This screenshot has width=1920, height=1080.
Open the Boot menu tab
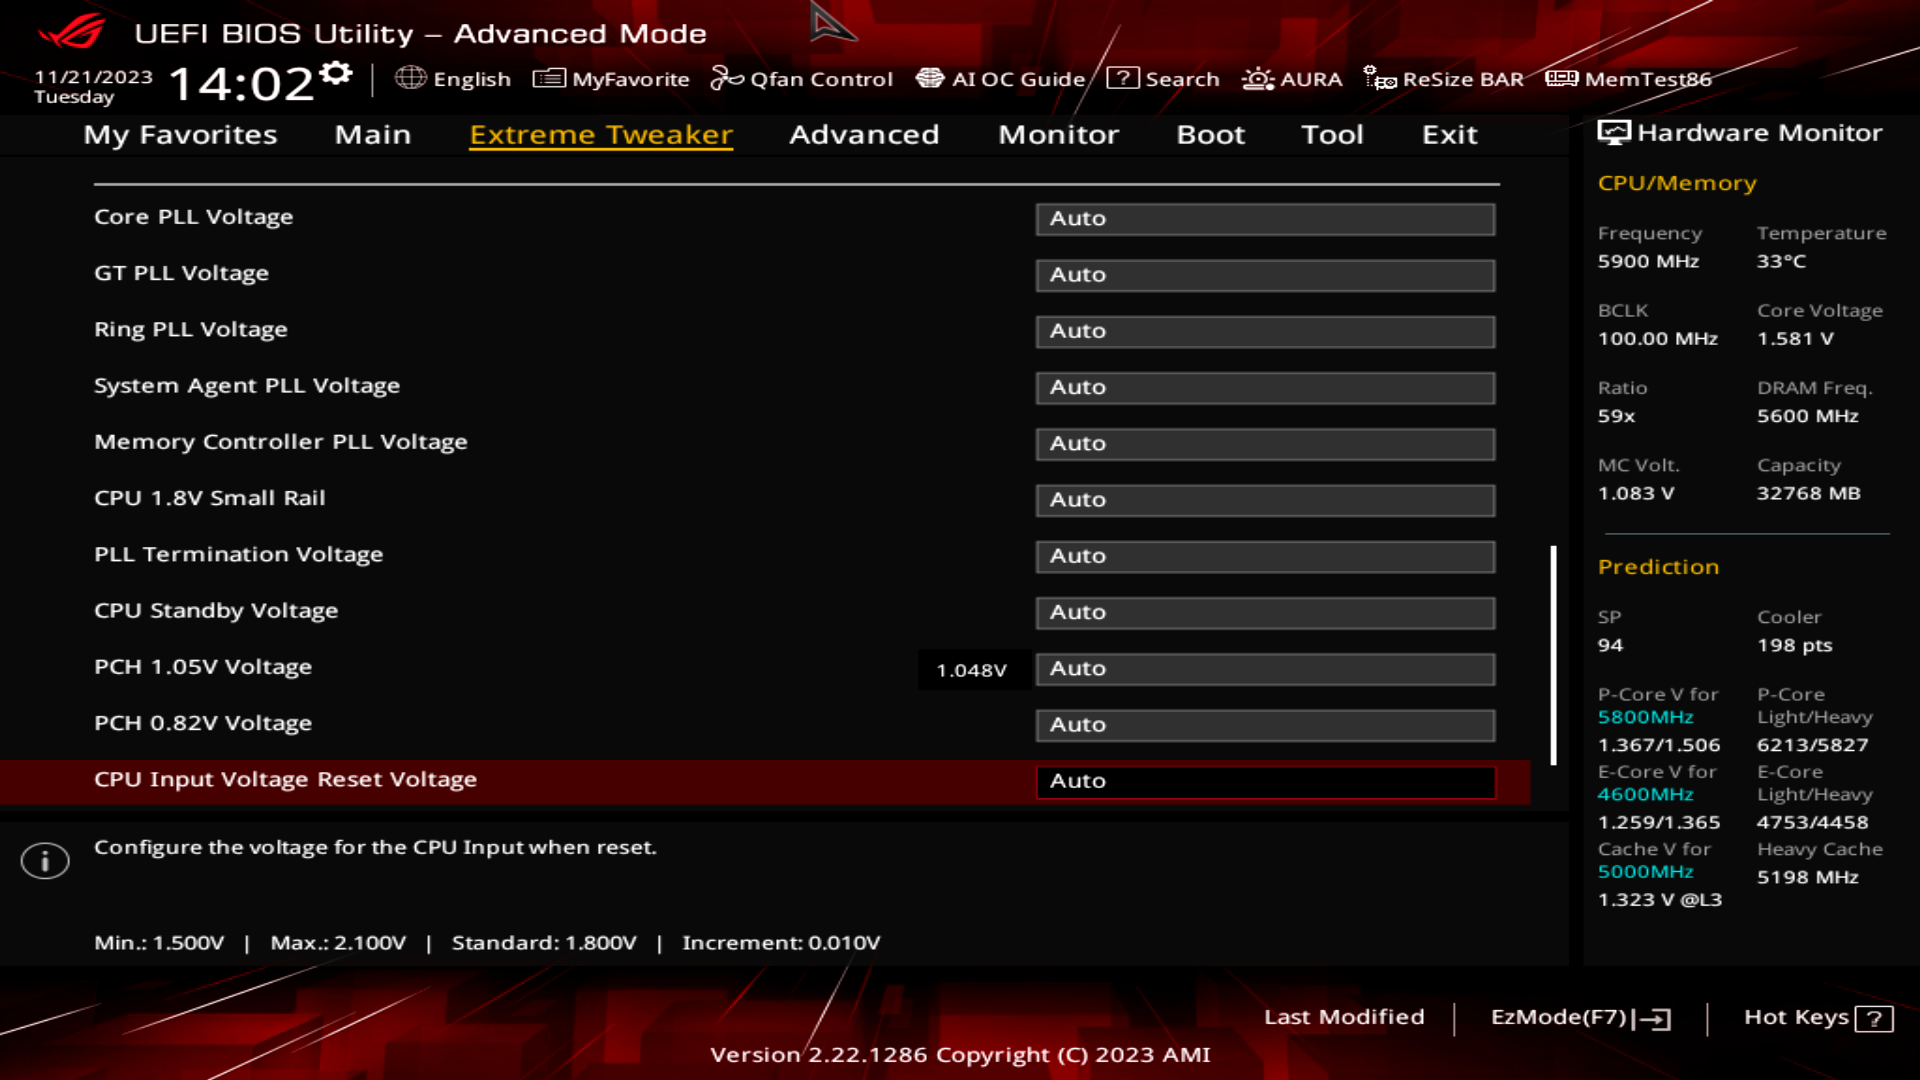pos(1210,135)
